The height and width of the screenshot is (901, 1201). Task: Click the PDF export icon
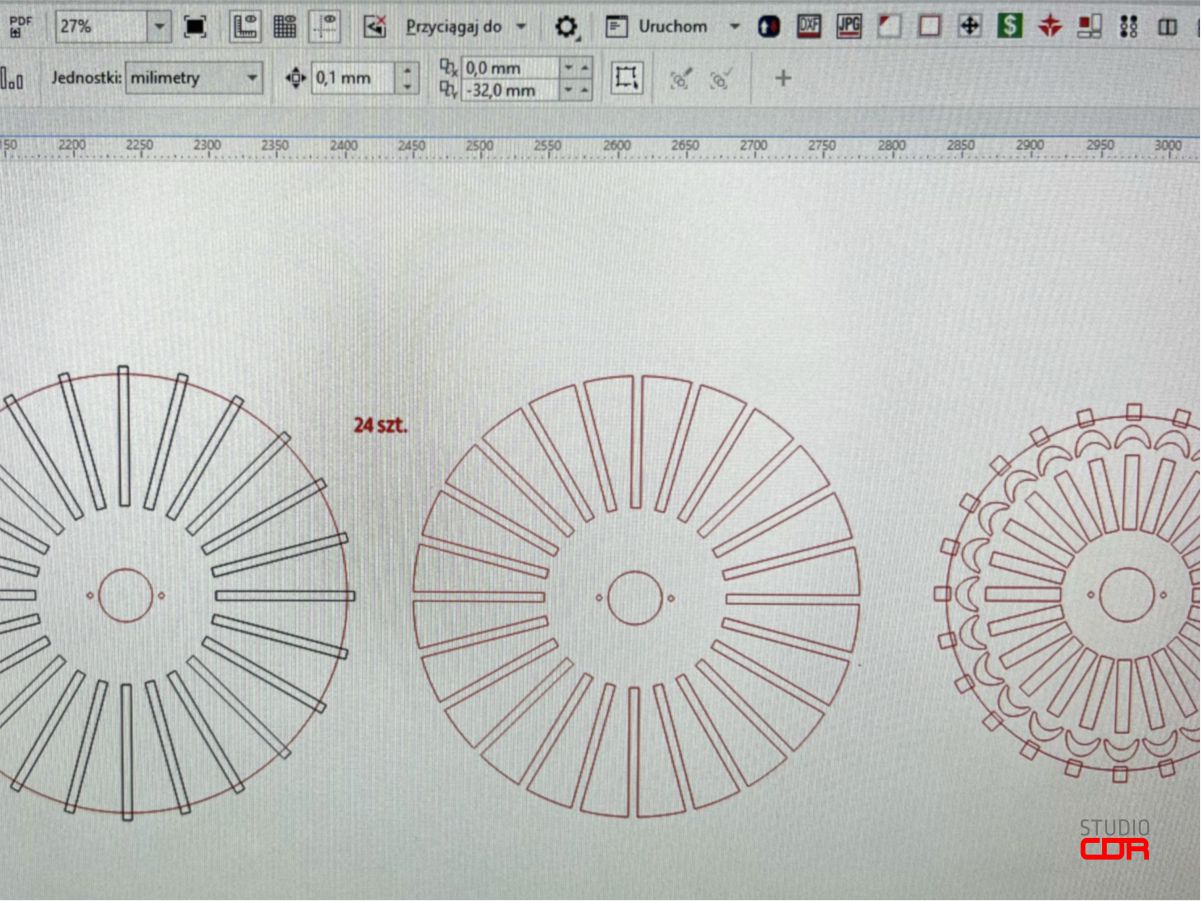click(x=21, y=26)
